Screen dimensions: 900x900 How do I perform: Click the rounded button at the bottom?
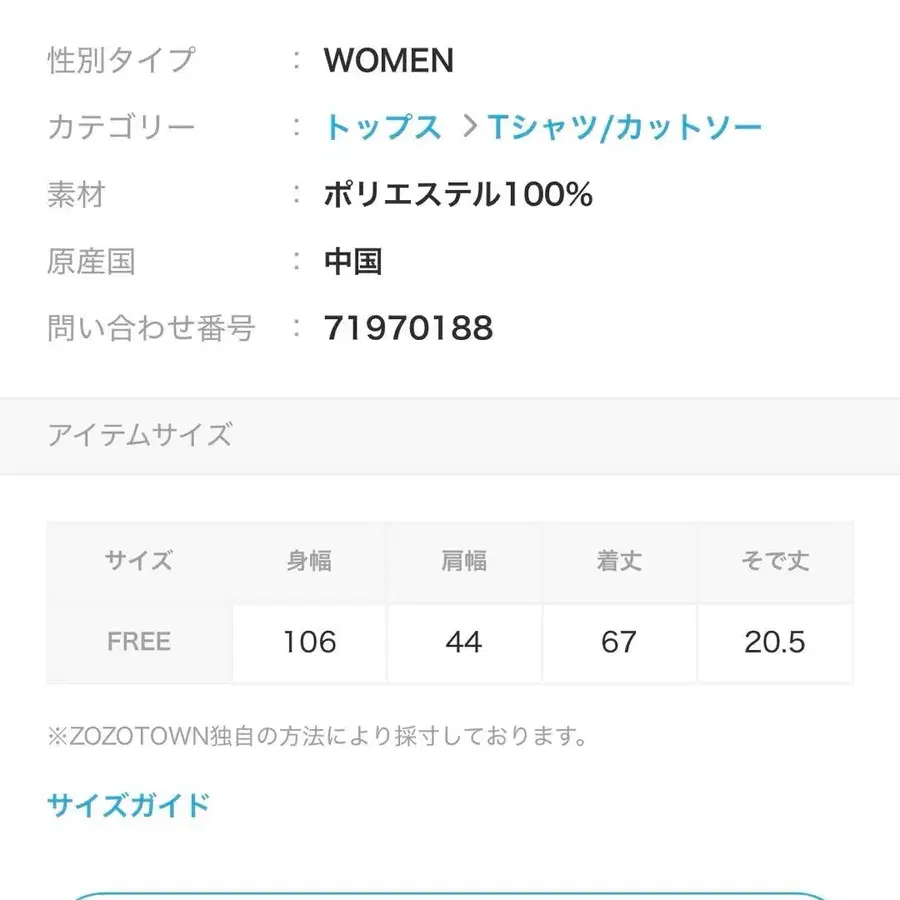point(450,895)
